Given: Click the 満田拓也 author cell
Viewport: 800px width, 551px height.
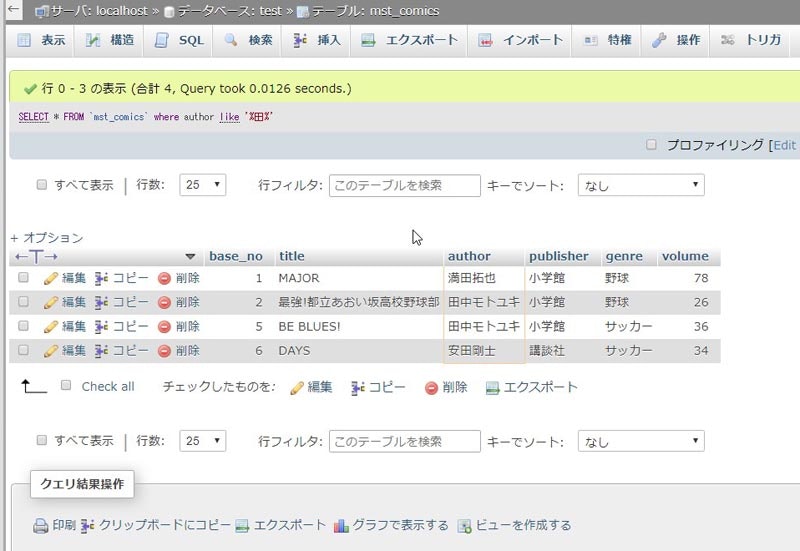Looking at the screenshot, I should (484, 278).
